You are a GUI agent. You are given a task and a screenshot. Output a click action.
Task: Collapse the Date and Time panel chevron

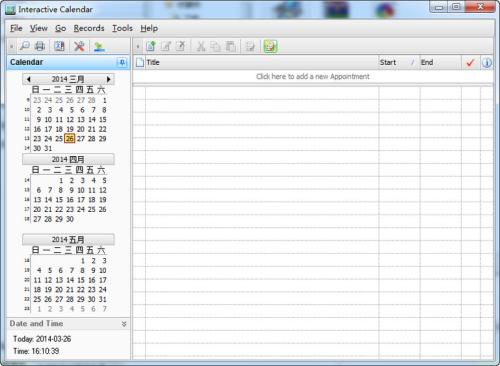[x=124, y=324]
